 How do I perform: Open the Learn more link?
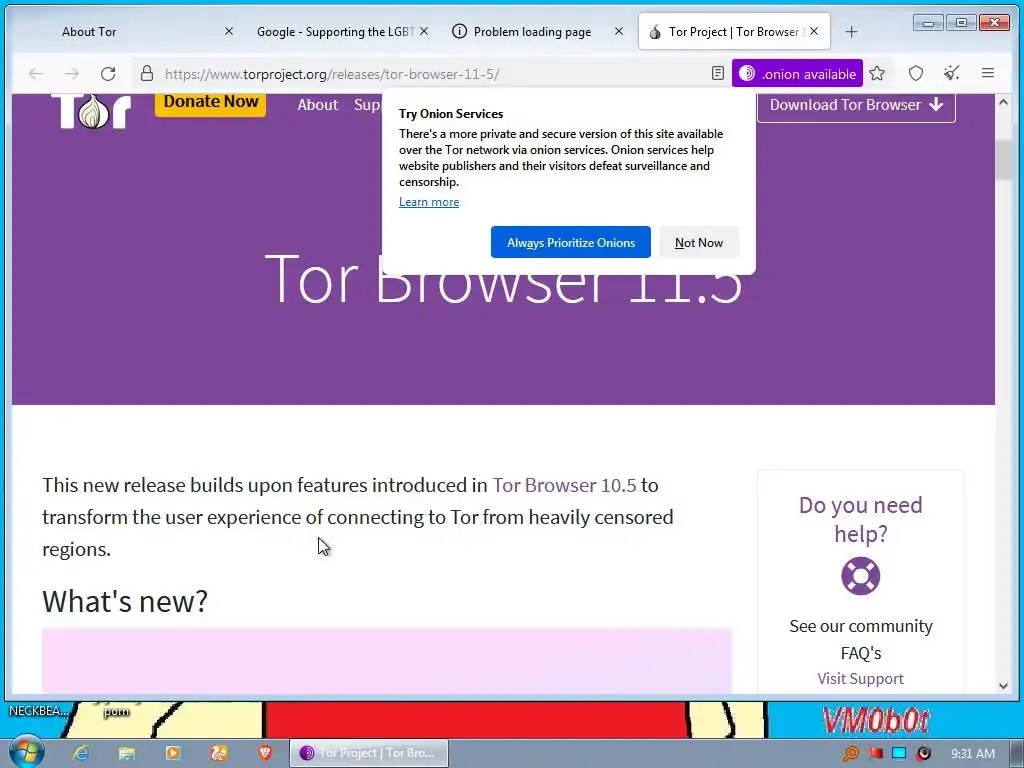click(429, 202)
